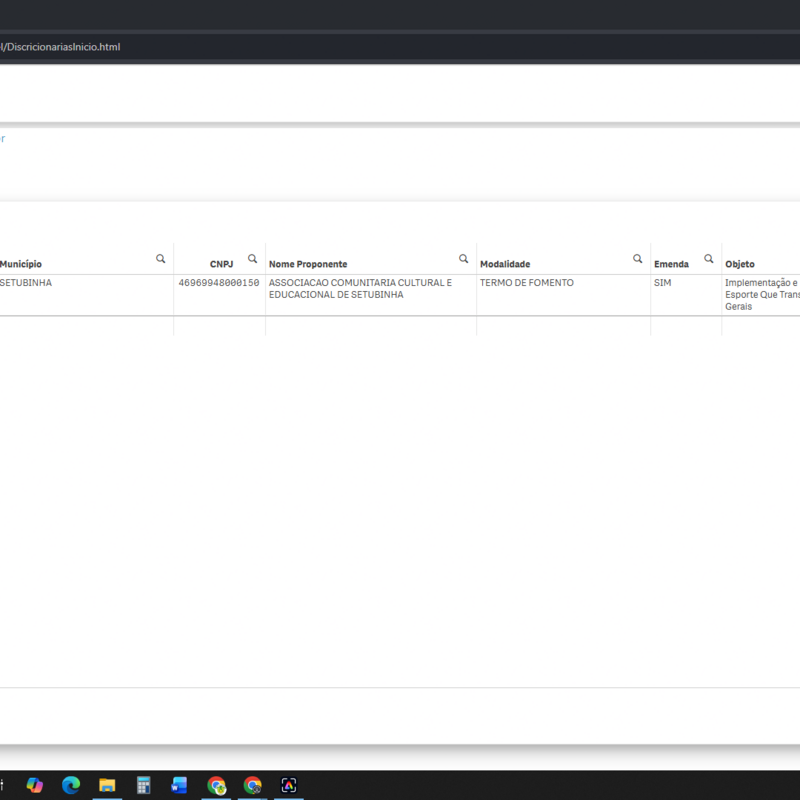Switch to Chrome with gray profile badge
This screenshot has width=800, height=800.
[x=253, y=785]
